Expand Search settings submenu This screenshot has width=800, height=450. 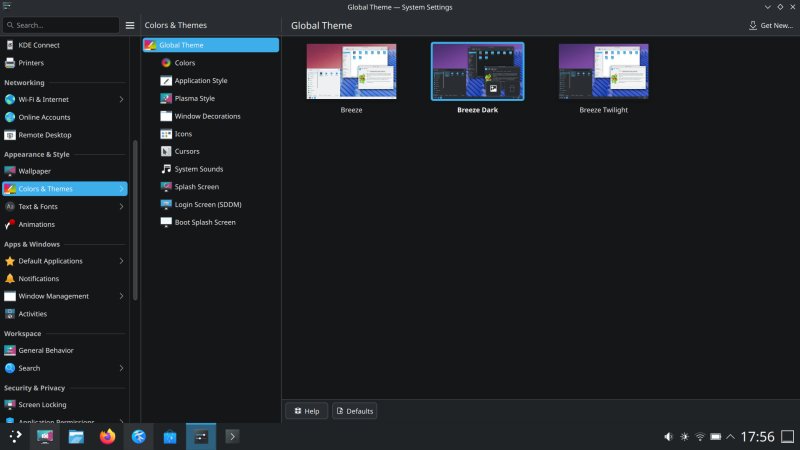(121, 368)
